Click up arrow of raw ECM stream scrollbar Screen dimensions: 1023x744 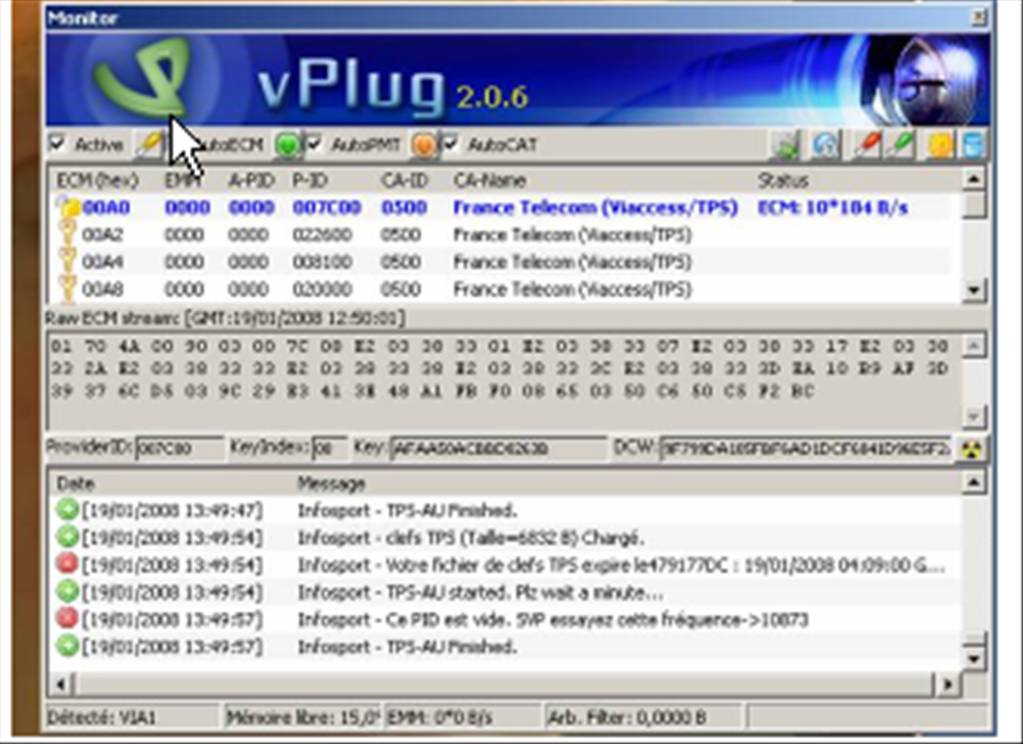coord(973,345)
